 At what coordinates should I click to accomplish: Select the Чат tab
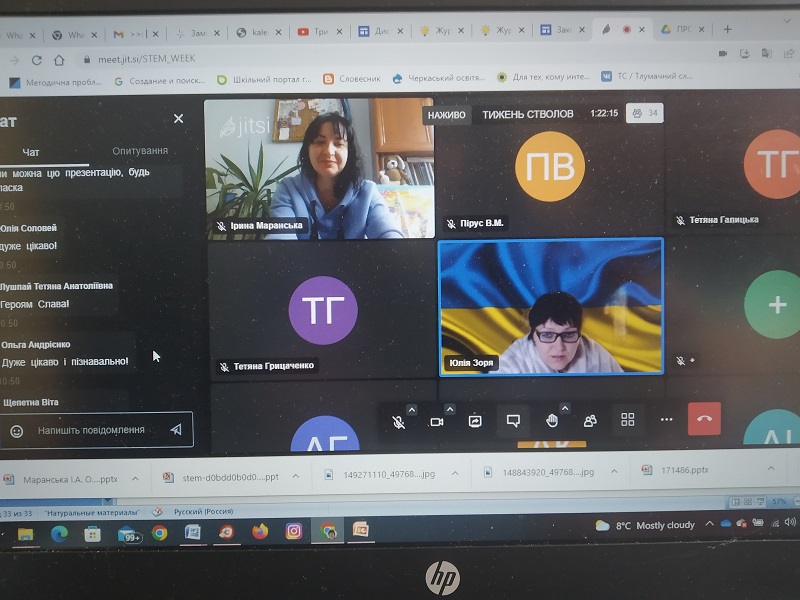[x=31, y=152]
